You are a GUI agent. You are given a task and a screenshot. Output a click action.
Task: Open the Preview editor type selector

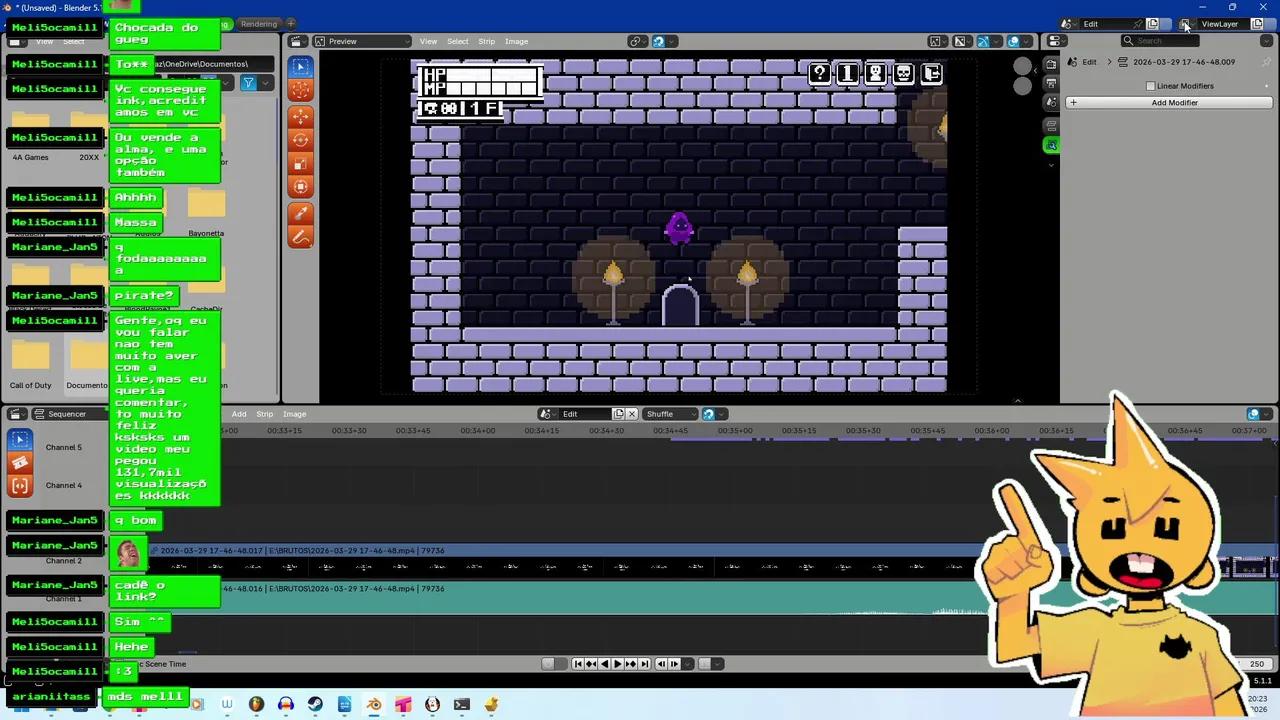[x=296, y=41]
